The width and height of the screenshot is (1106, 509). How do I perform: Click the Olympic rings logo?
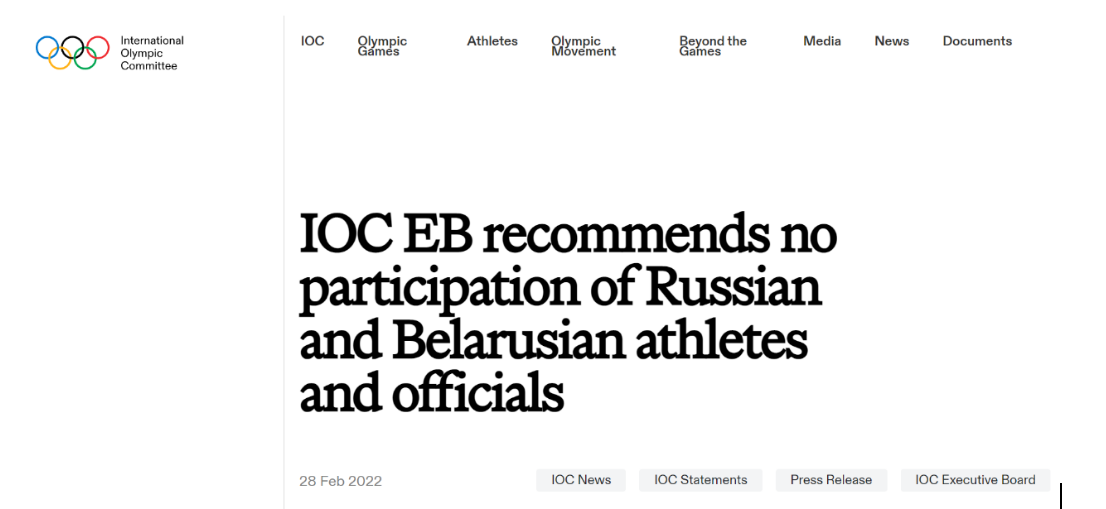(73, 53)
